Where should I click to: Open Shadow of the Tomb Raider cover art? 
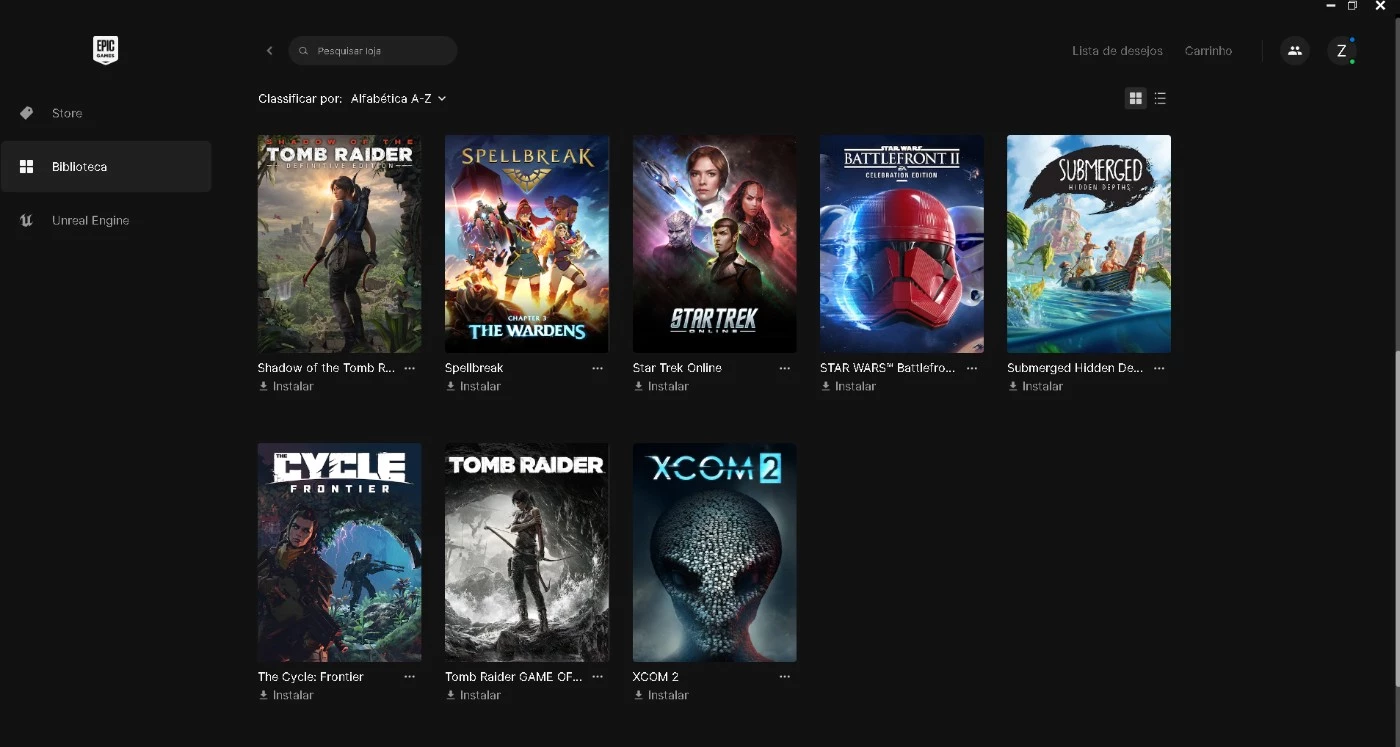click(339, 244)
